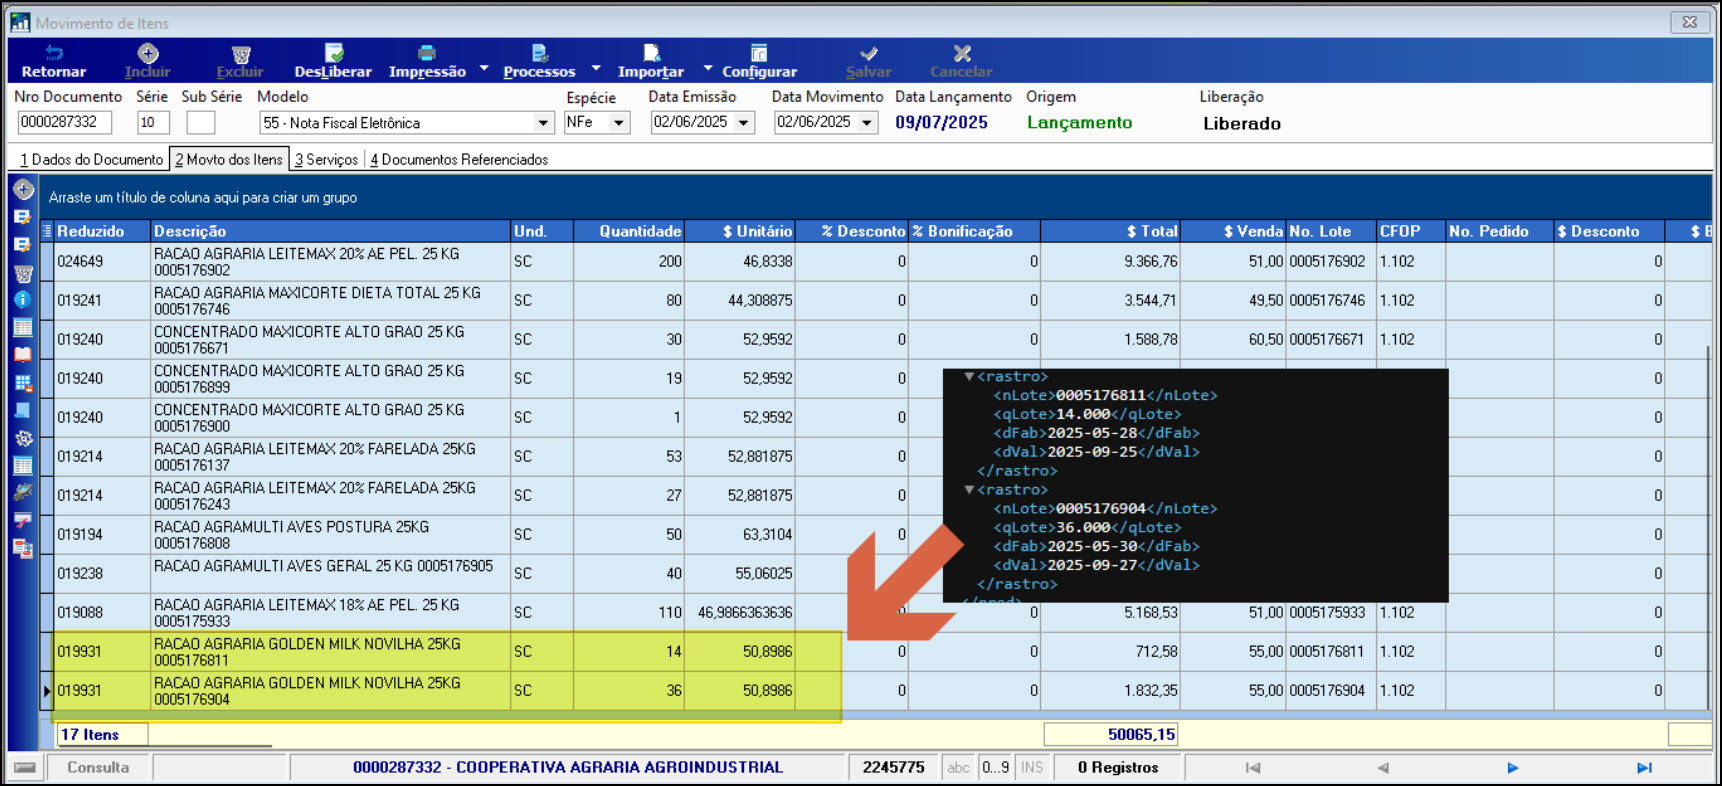Open the Impressão dropdown arrow
Screen dimensions: 1722x786
(484, 68)
